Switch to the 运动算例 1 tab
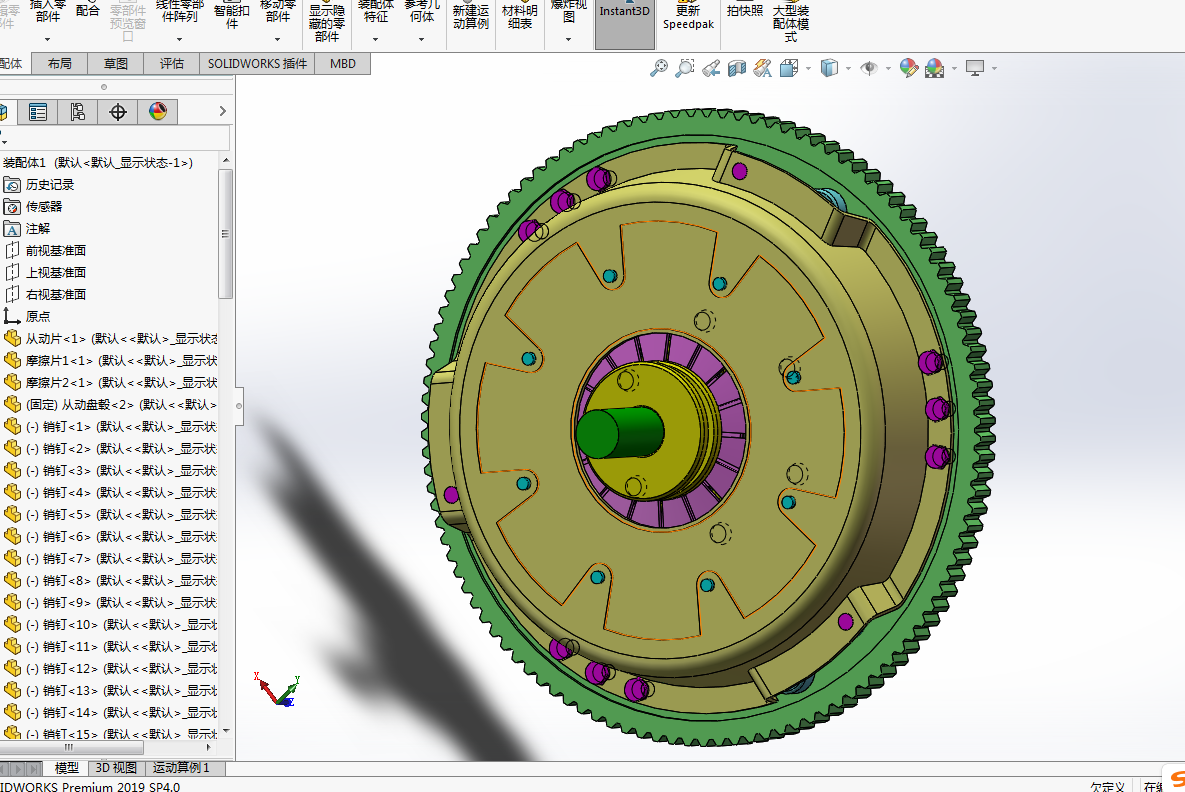 pyautogui.click(x=181, y=768)
